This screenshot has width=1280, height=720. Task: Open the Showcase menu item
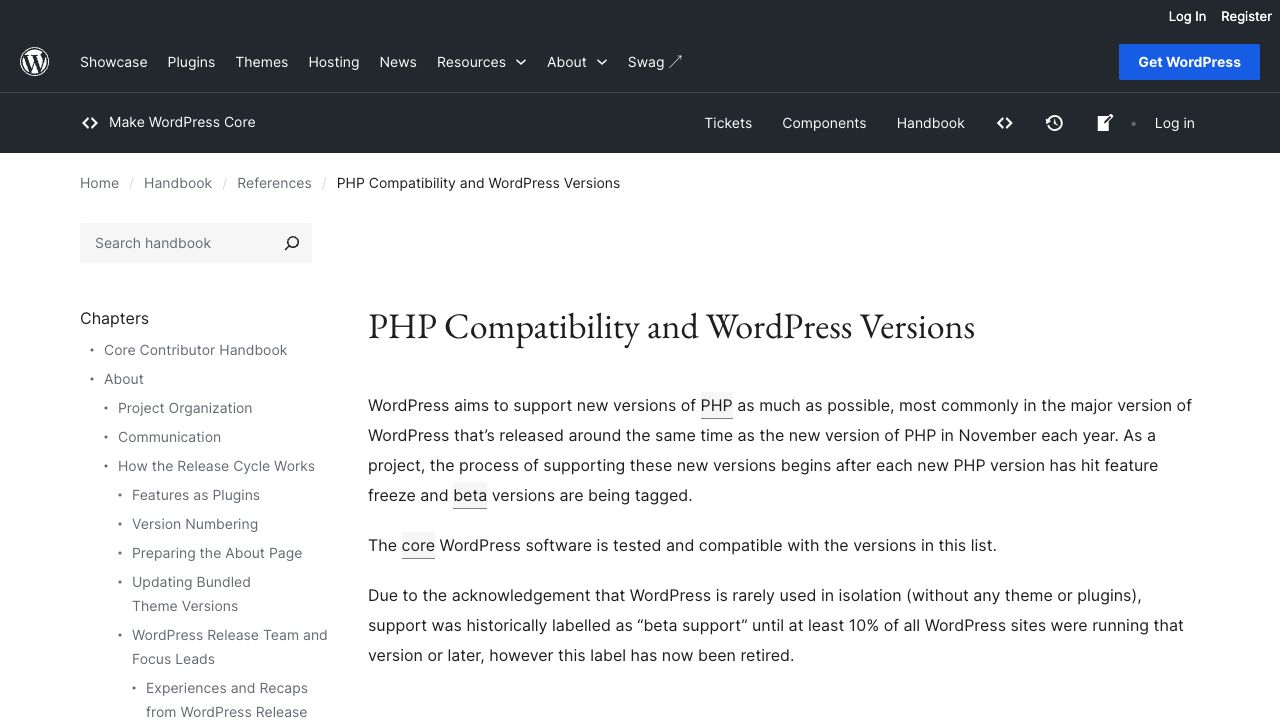pyautogui.click(x=114, y=62)
